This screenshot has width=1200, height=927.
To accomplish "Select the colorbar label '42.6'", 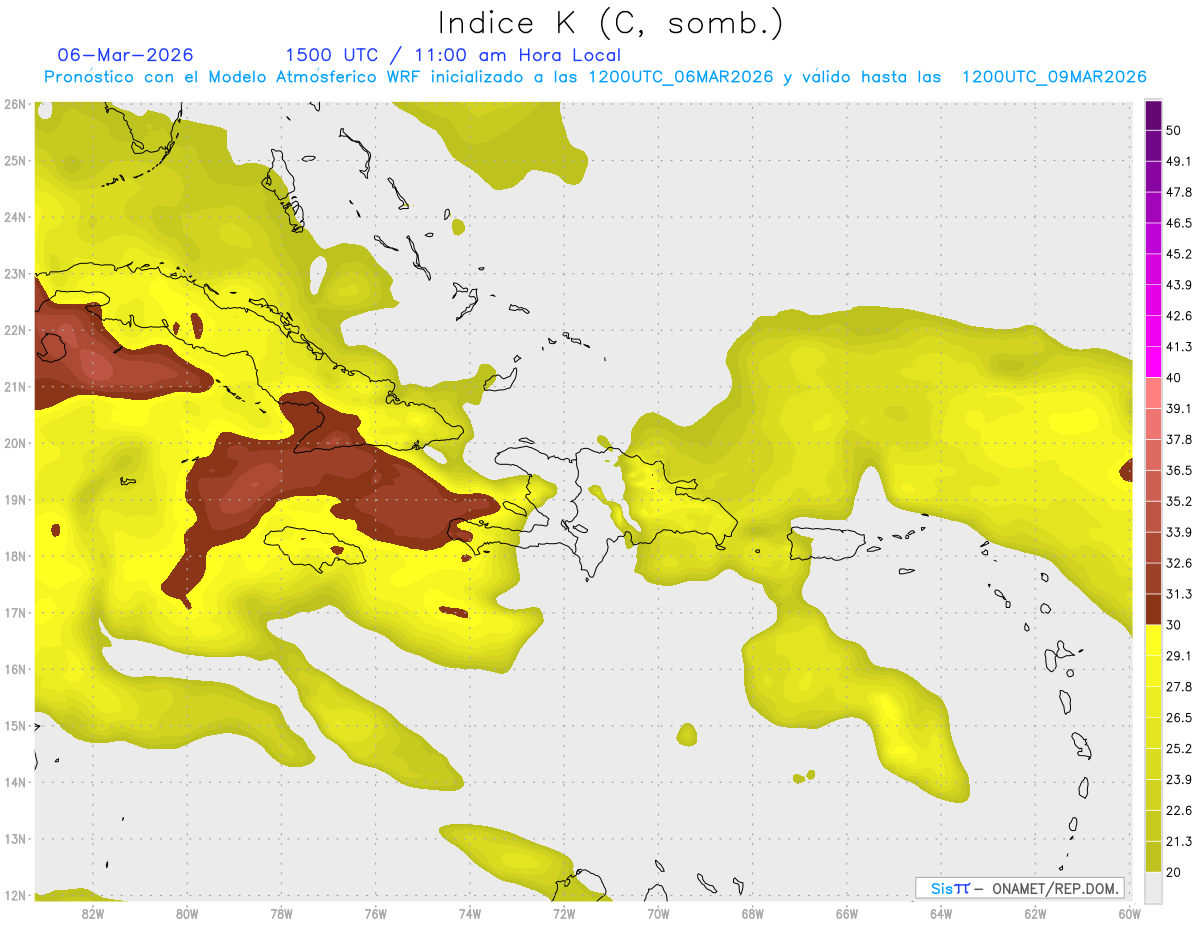I will [1179, 316].
